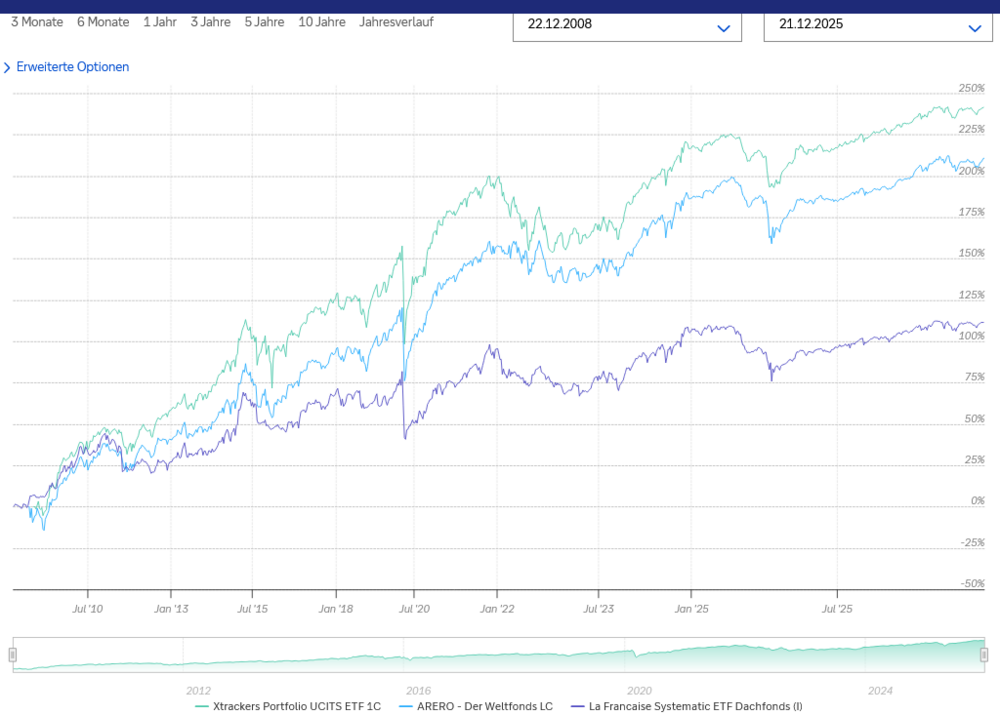Click the right handle of the timeline navigator
Viewport: 1000px width, 715px height.
point(985,655)
